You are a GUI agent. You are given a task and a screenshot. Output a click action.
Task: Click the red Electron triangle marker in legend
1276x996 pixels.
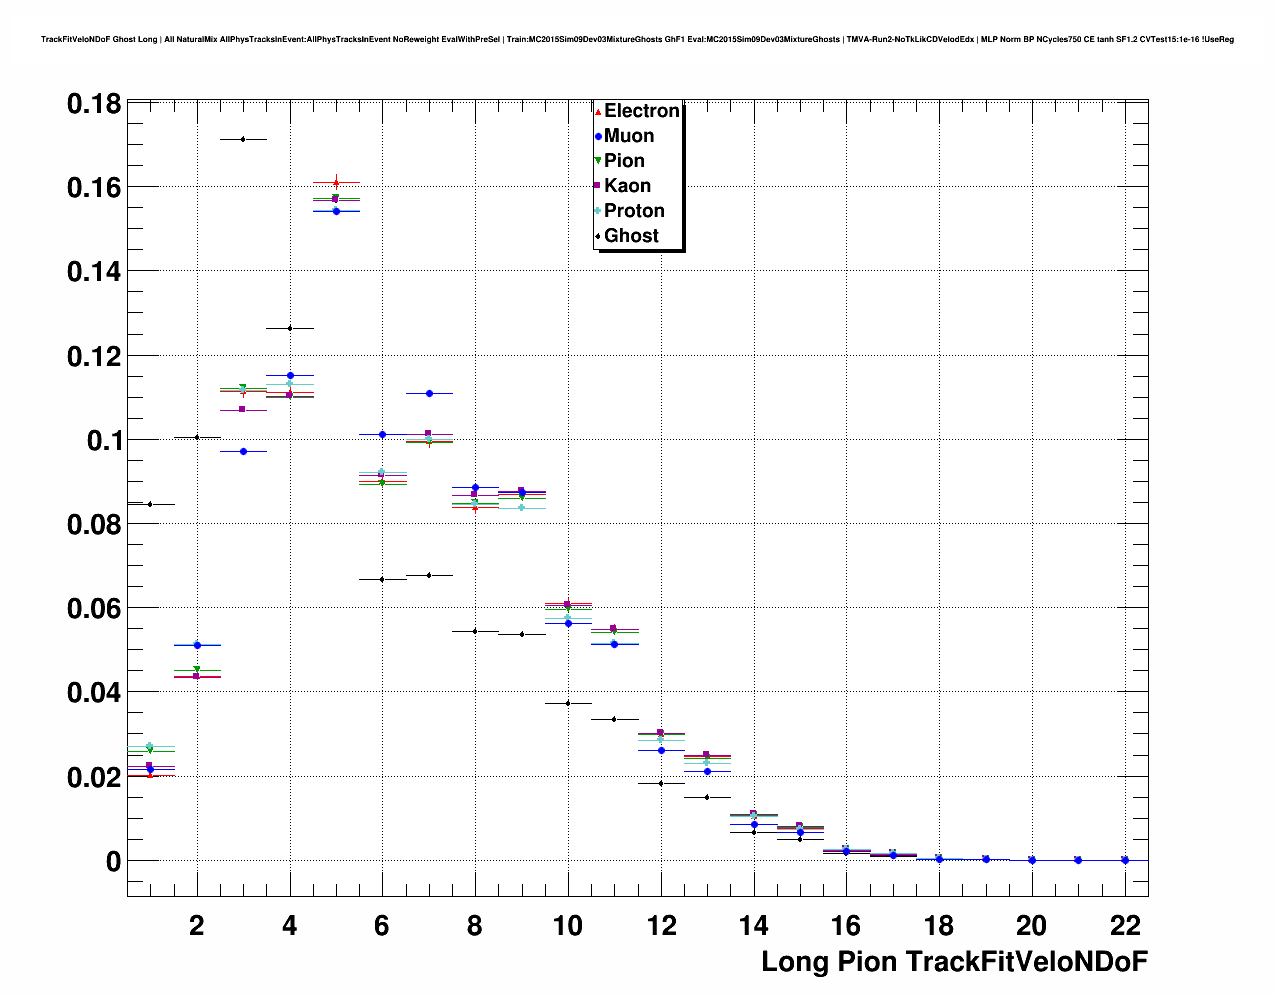click(598, 111)
